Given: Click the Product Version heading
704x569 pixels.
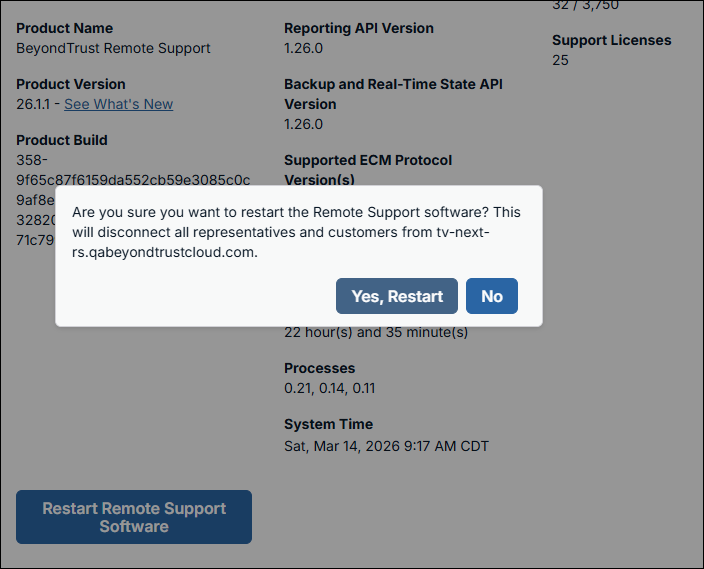Looking at the screenshot, I should pyautogui.click(x=71, y=84).
